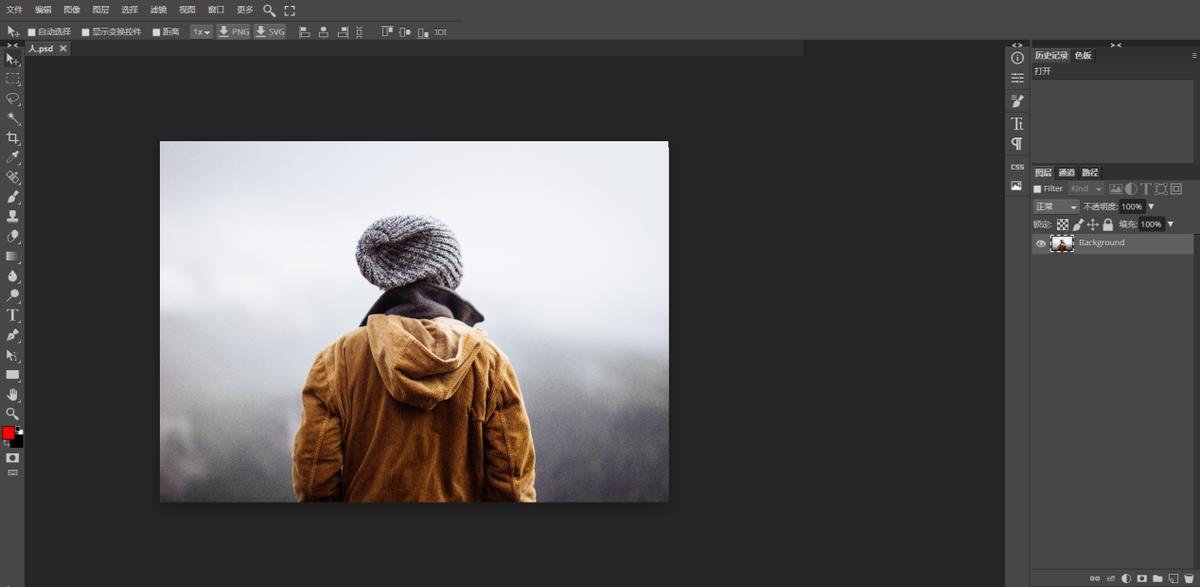Click the red foreground color swatch
This screenshot has width=1200, height=587.
click(x=8, y=433)
